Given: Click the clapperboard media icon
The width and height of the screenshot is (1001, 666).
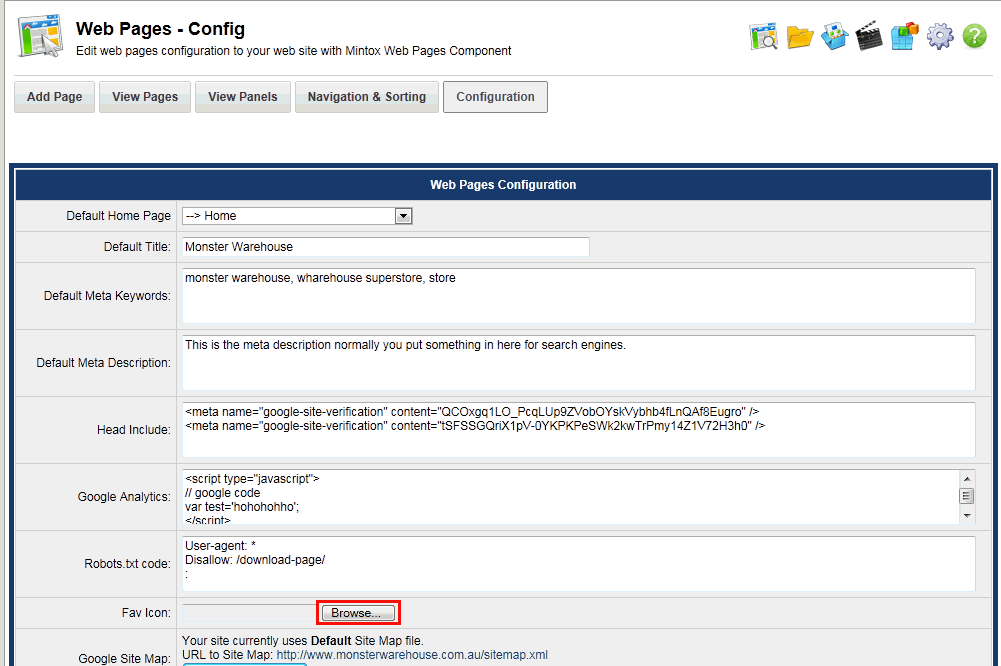Looking at the screenshot, I should 869,36.
